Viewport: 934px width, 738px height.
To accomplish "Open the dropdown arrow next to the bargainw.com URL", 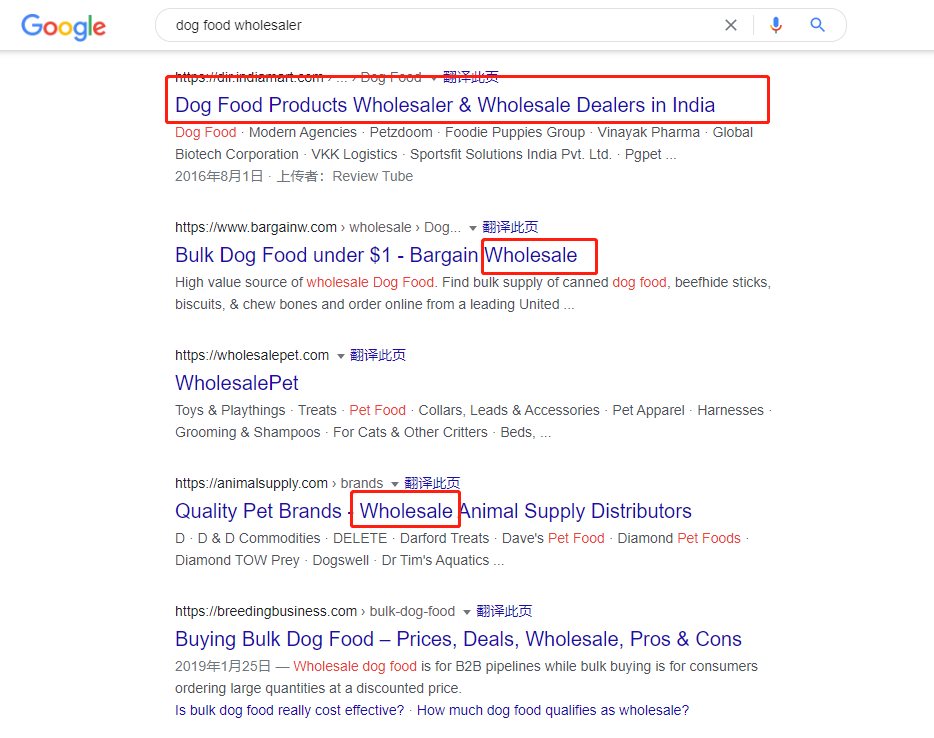I will 473,228.
